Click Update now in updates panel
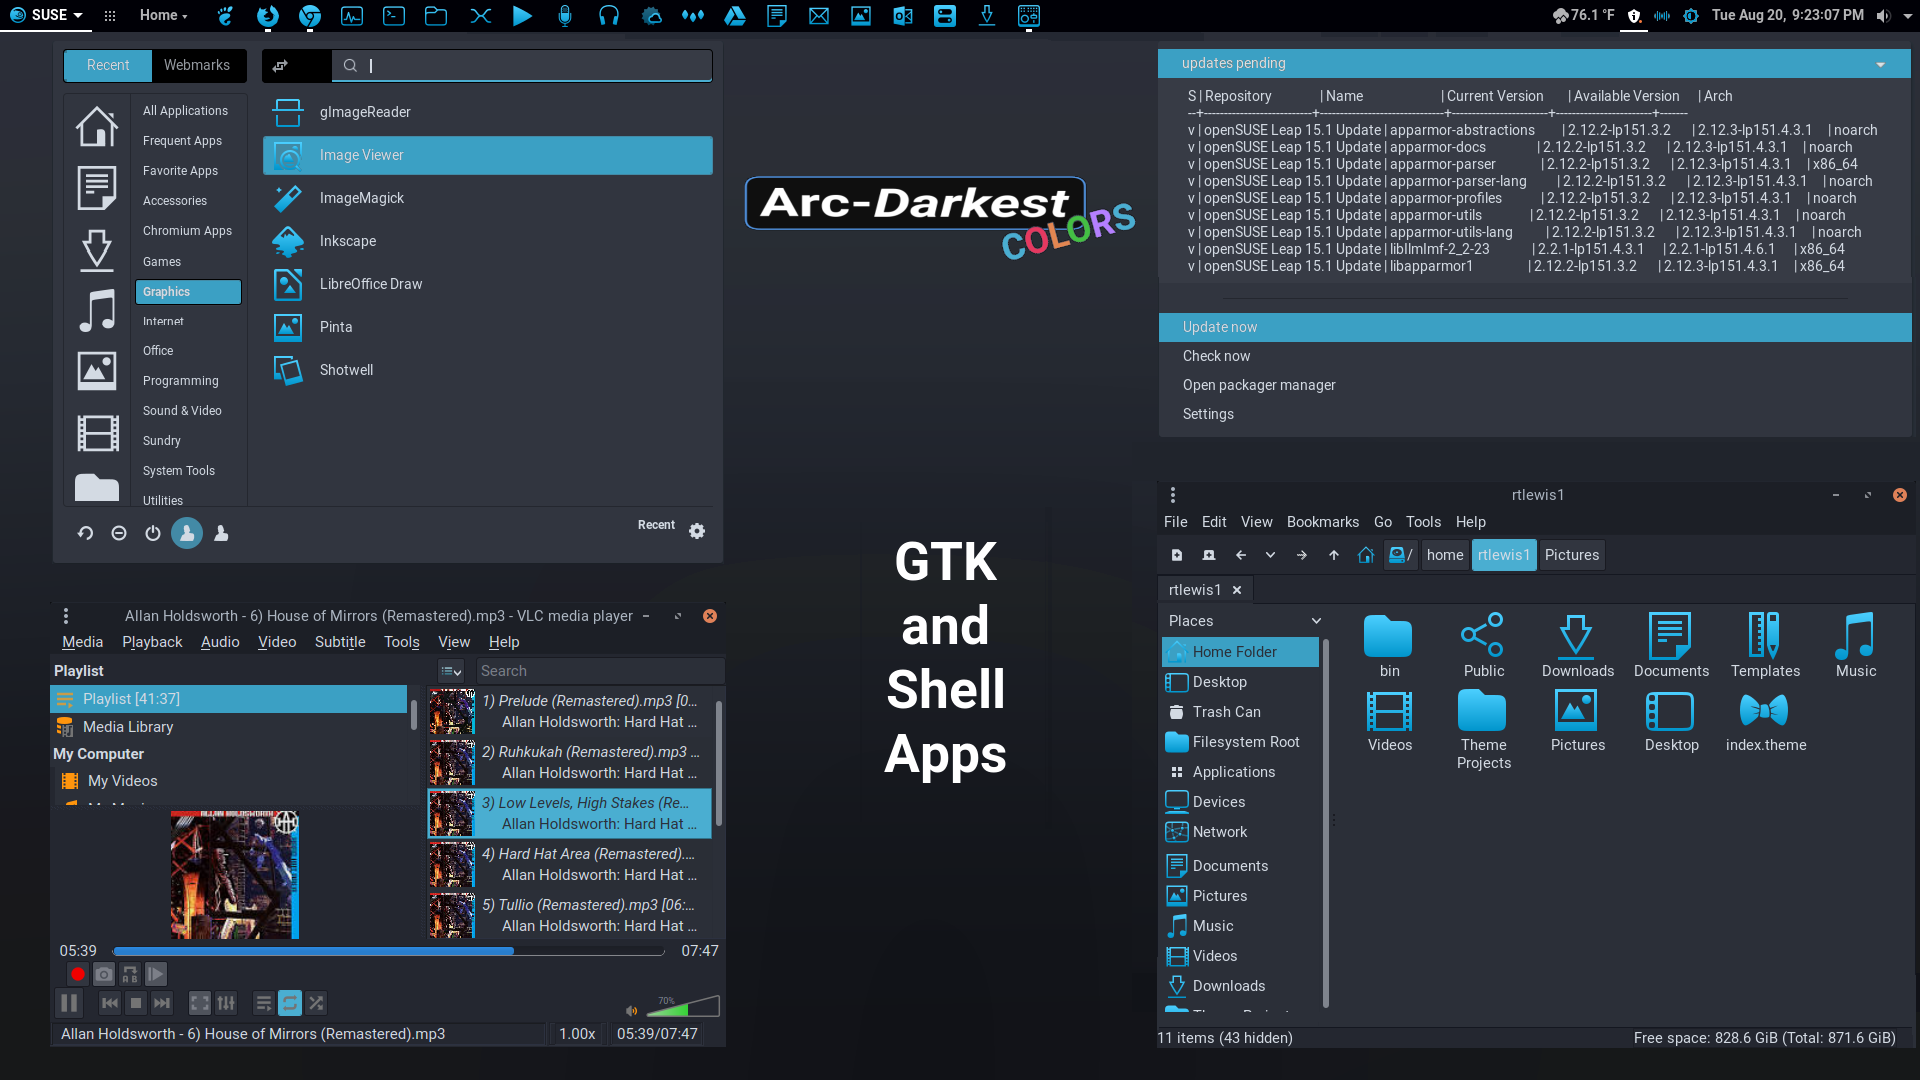 pyautogui.click(x=1535, y=327)
